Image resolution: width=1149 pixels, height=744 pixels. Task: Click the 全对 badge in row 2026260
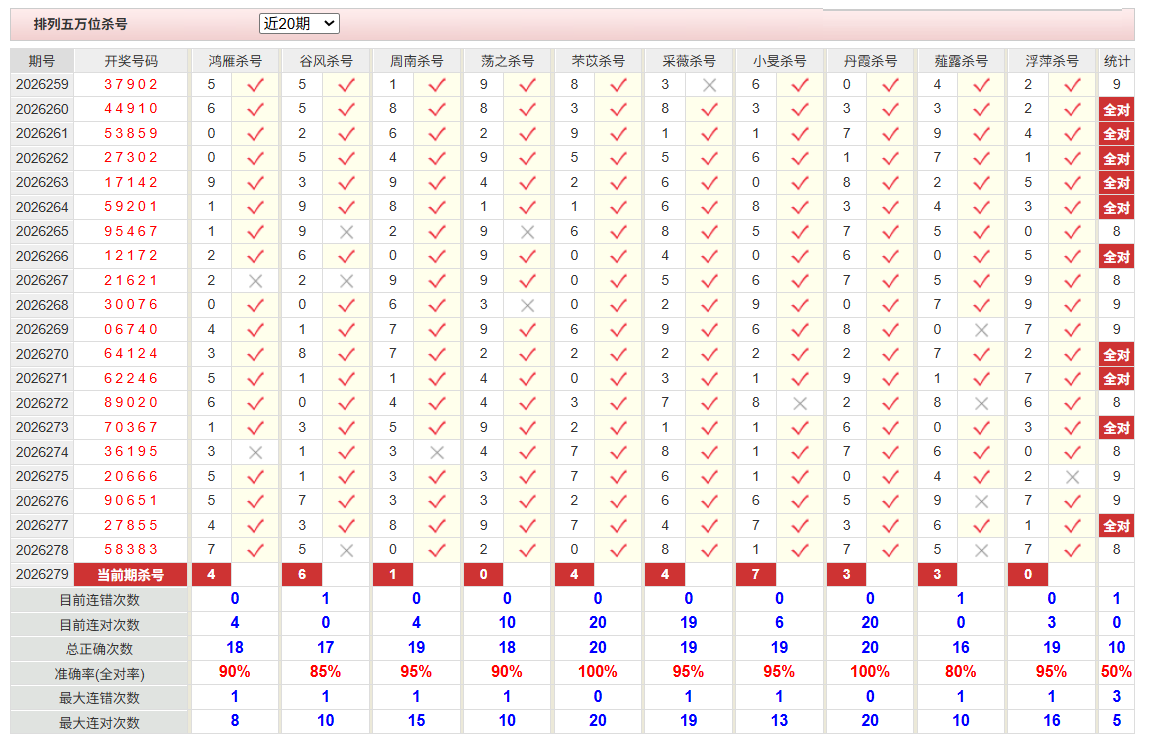point(1116,110)
